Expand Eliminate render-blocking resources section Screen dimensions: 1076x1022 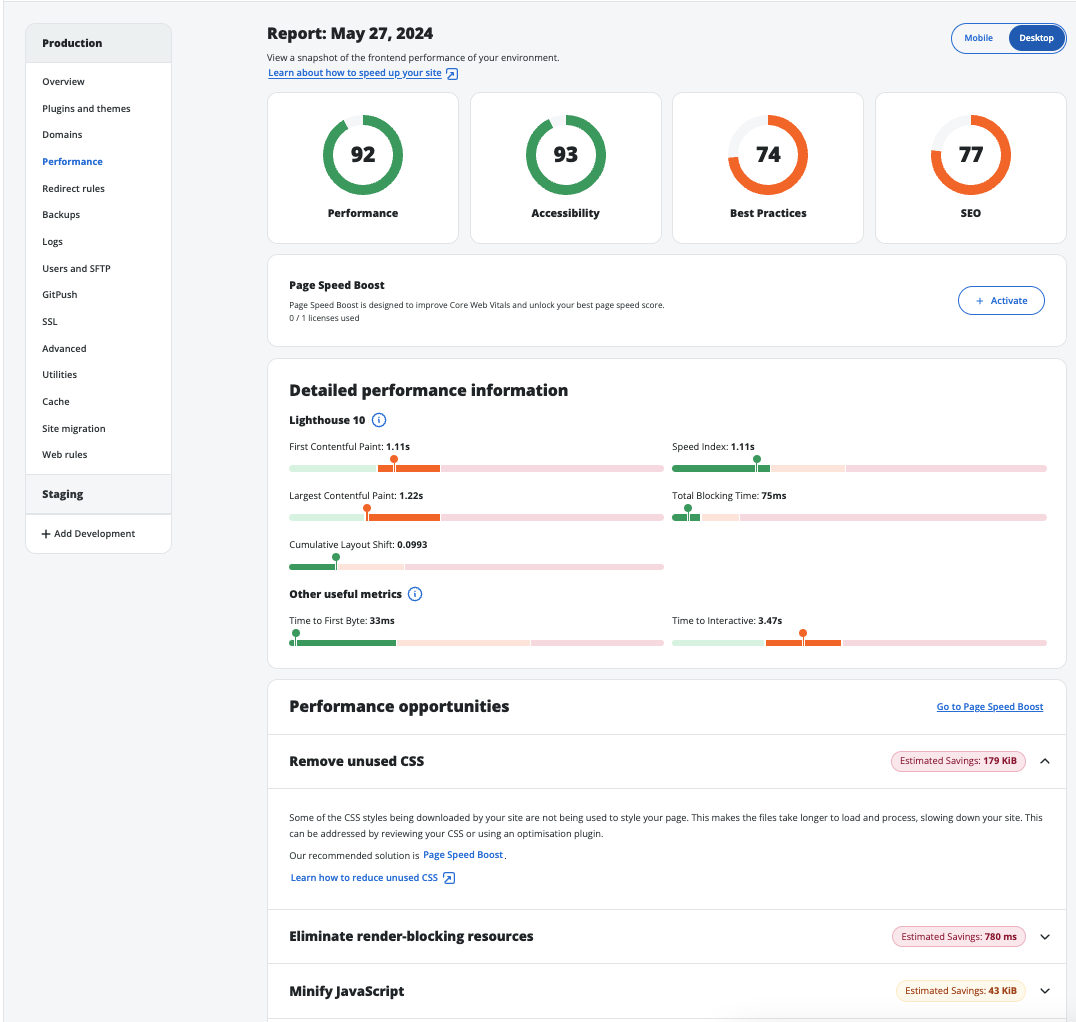1045,937
